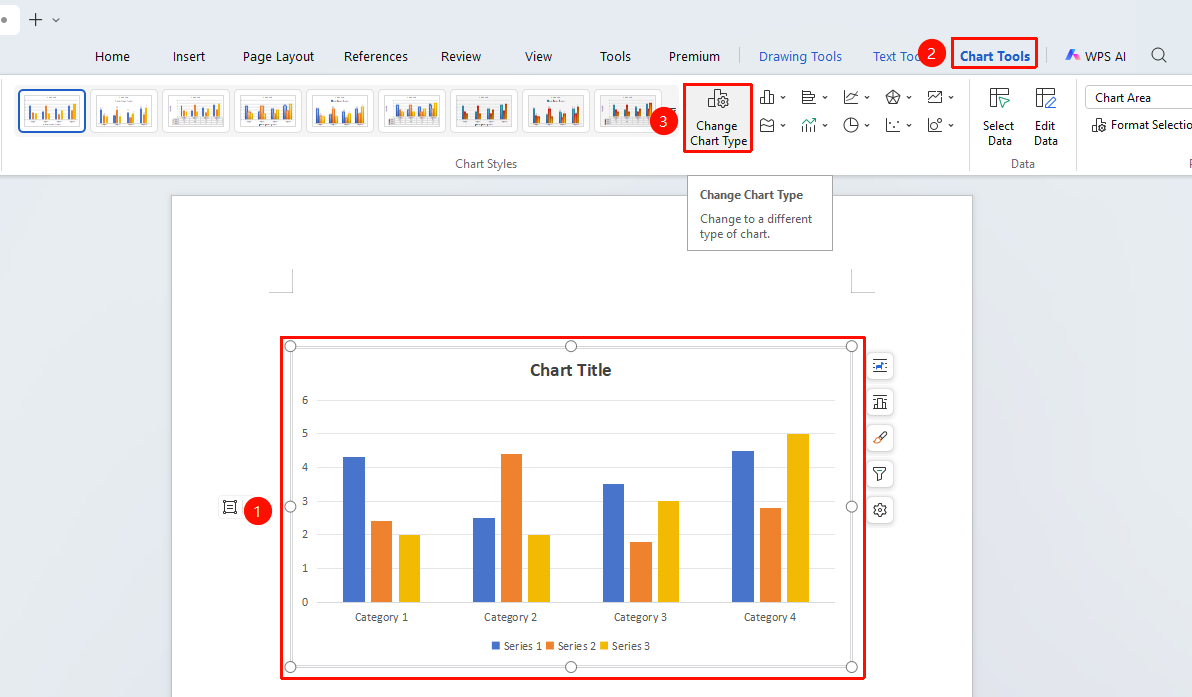Select the highlighted first chart style thumbnail

pyautogui.click(x=52, y=111)
